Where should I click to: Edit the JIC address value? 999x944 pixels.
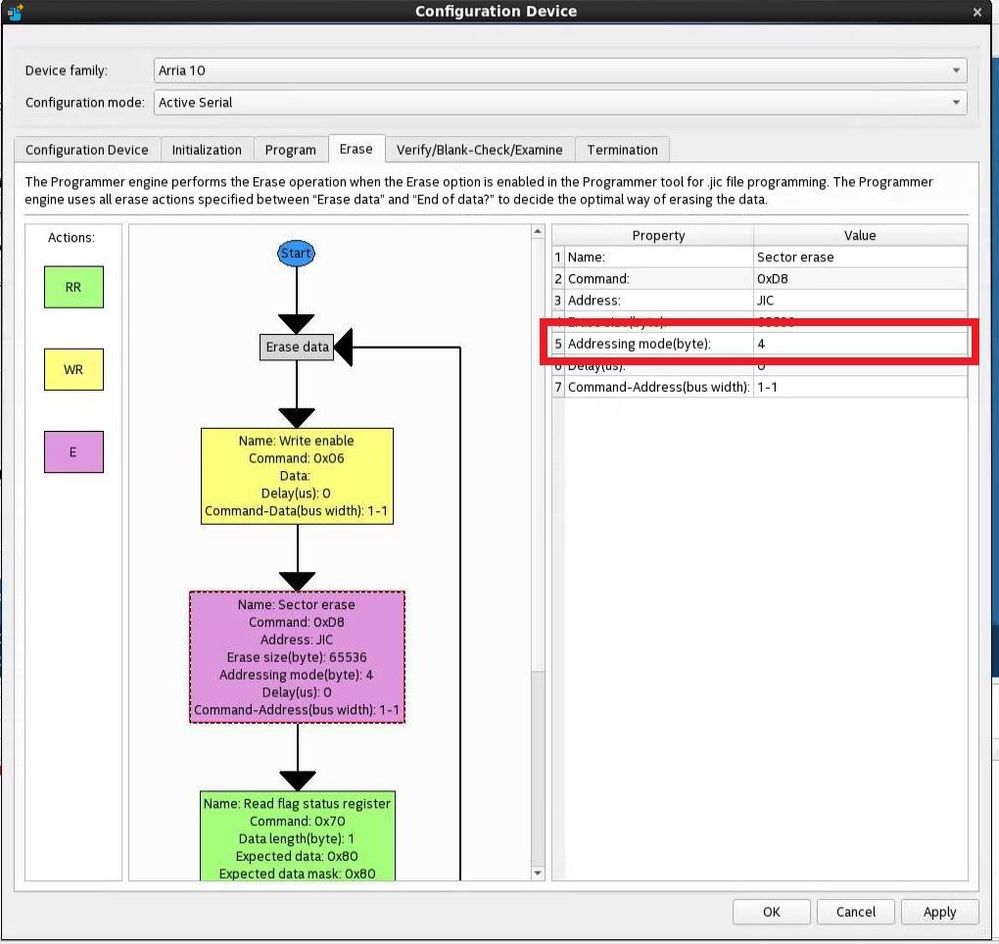coord(860,301)
